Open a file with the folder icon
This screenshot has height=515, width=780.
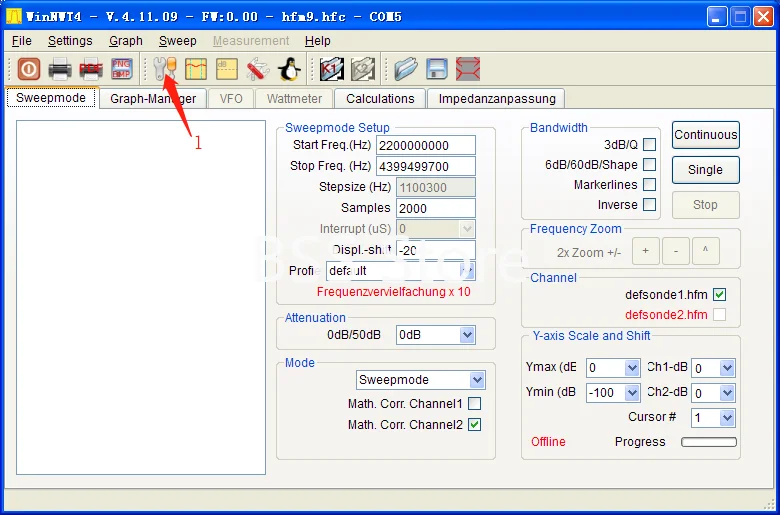click(406, 69)
